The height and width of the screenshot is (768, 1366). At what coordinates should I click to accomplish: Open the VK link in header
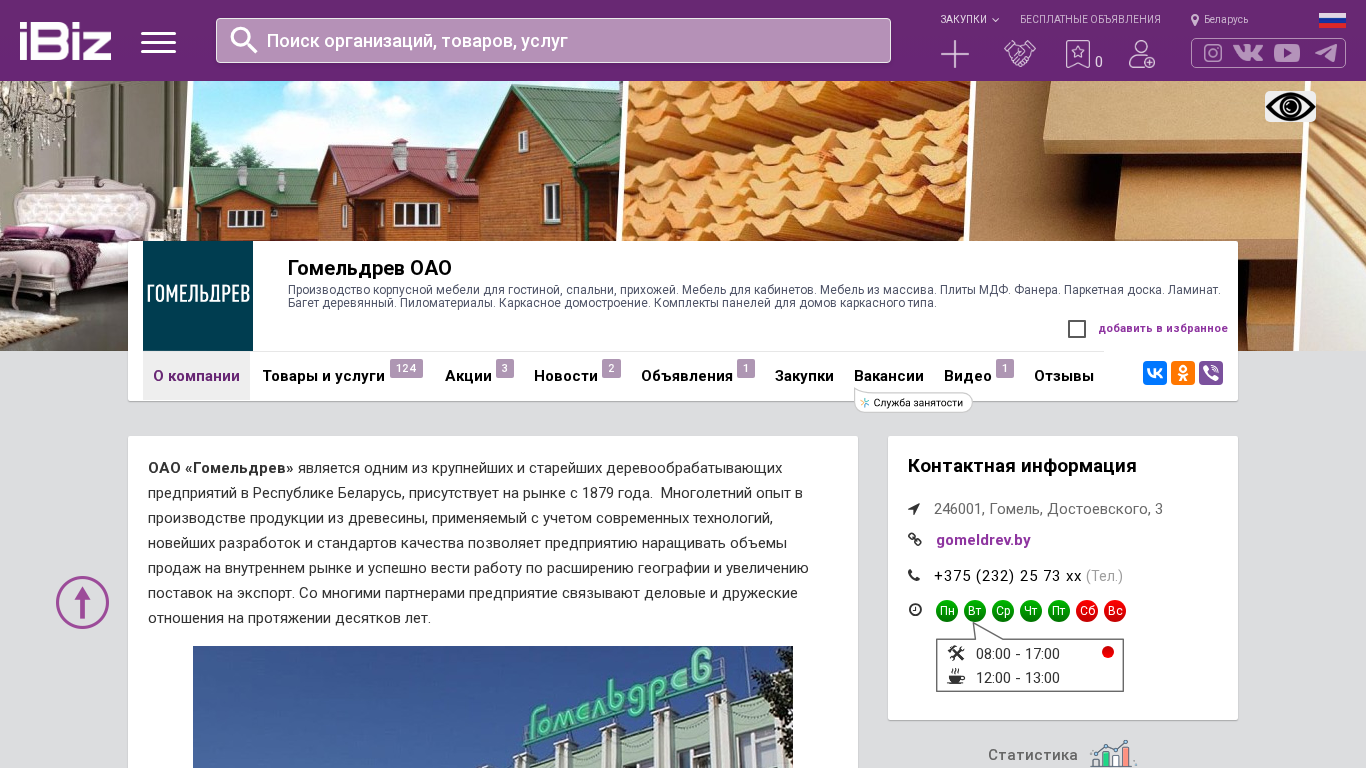(1248, 53)
